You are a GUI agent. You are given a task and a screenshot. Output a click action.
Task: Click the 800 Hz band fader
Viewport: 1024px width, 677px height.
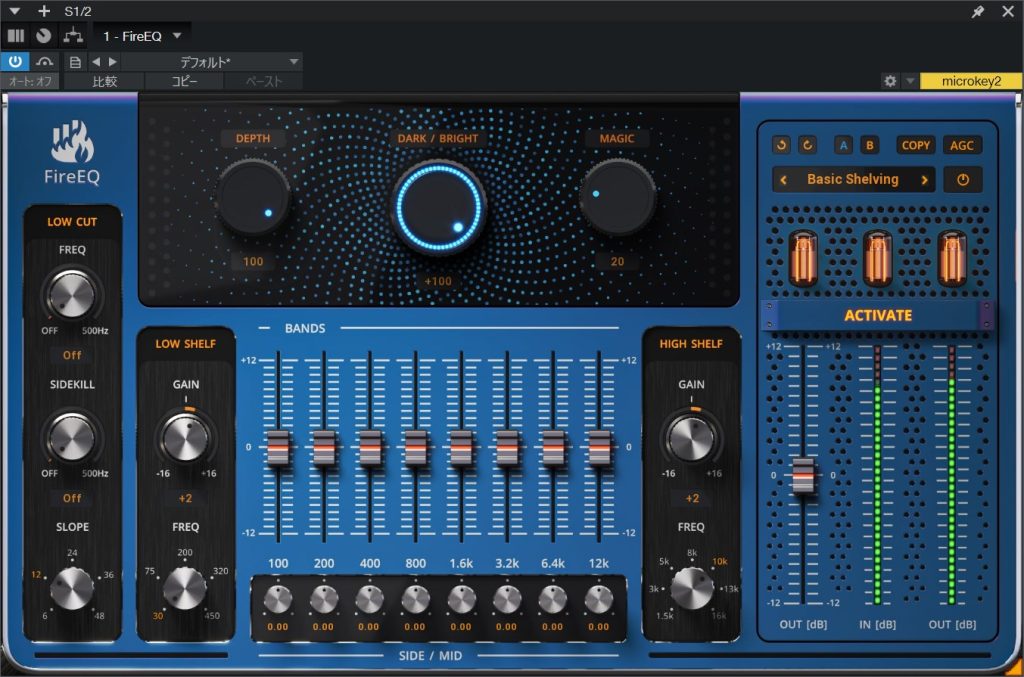(415, 447)
